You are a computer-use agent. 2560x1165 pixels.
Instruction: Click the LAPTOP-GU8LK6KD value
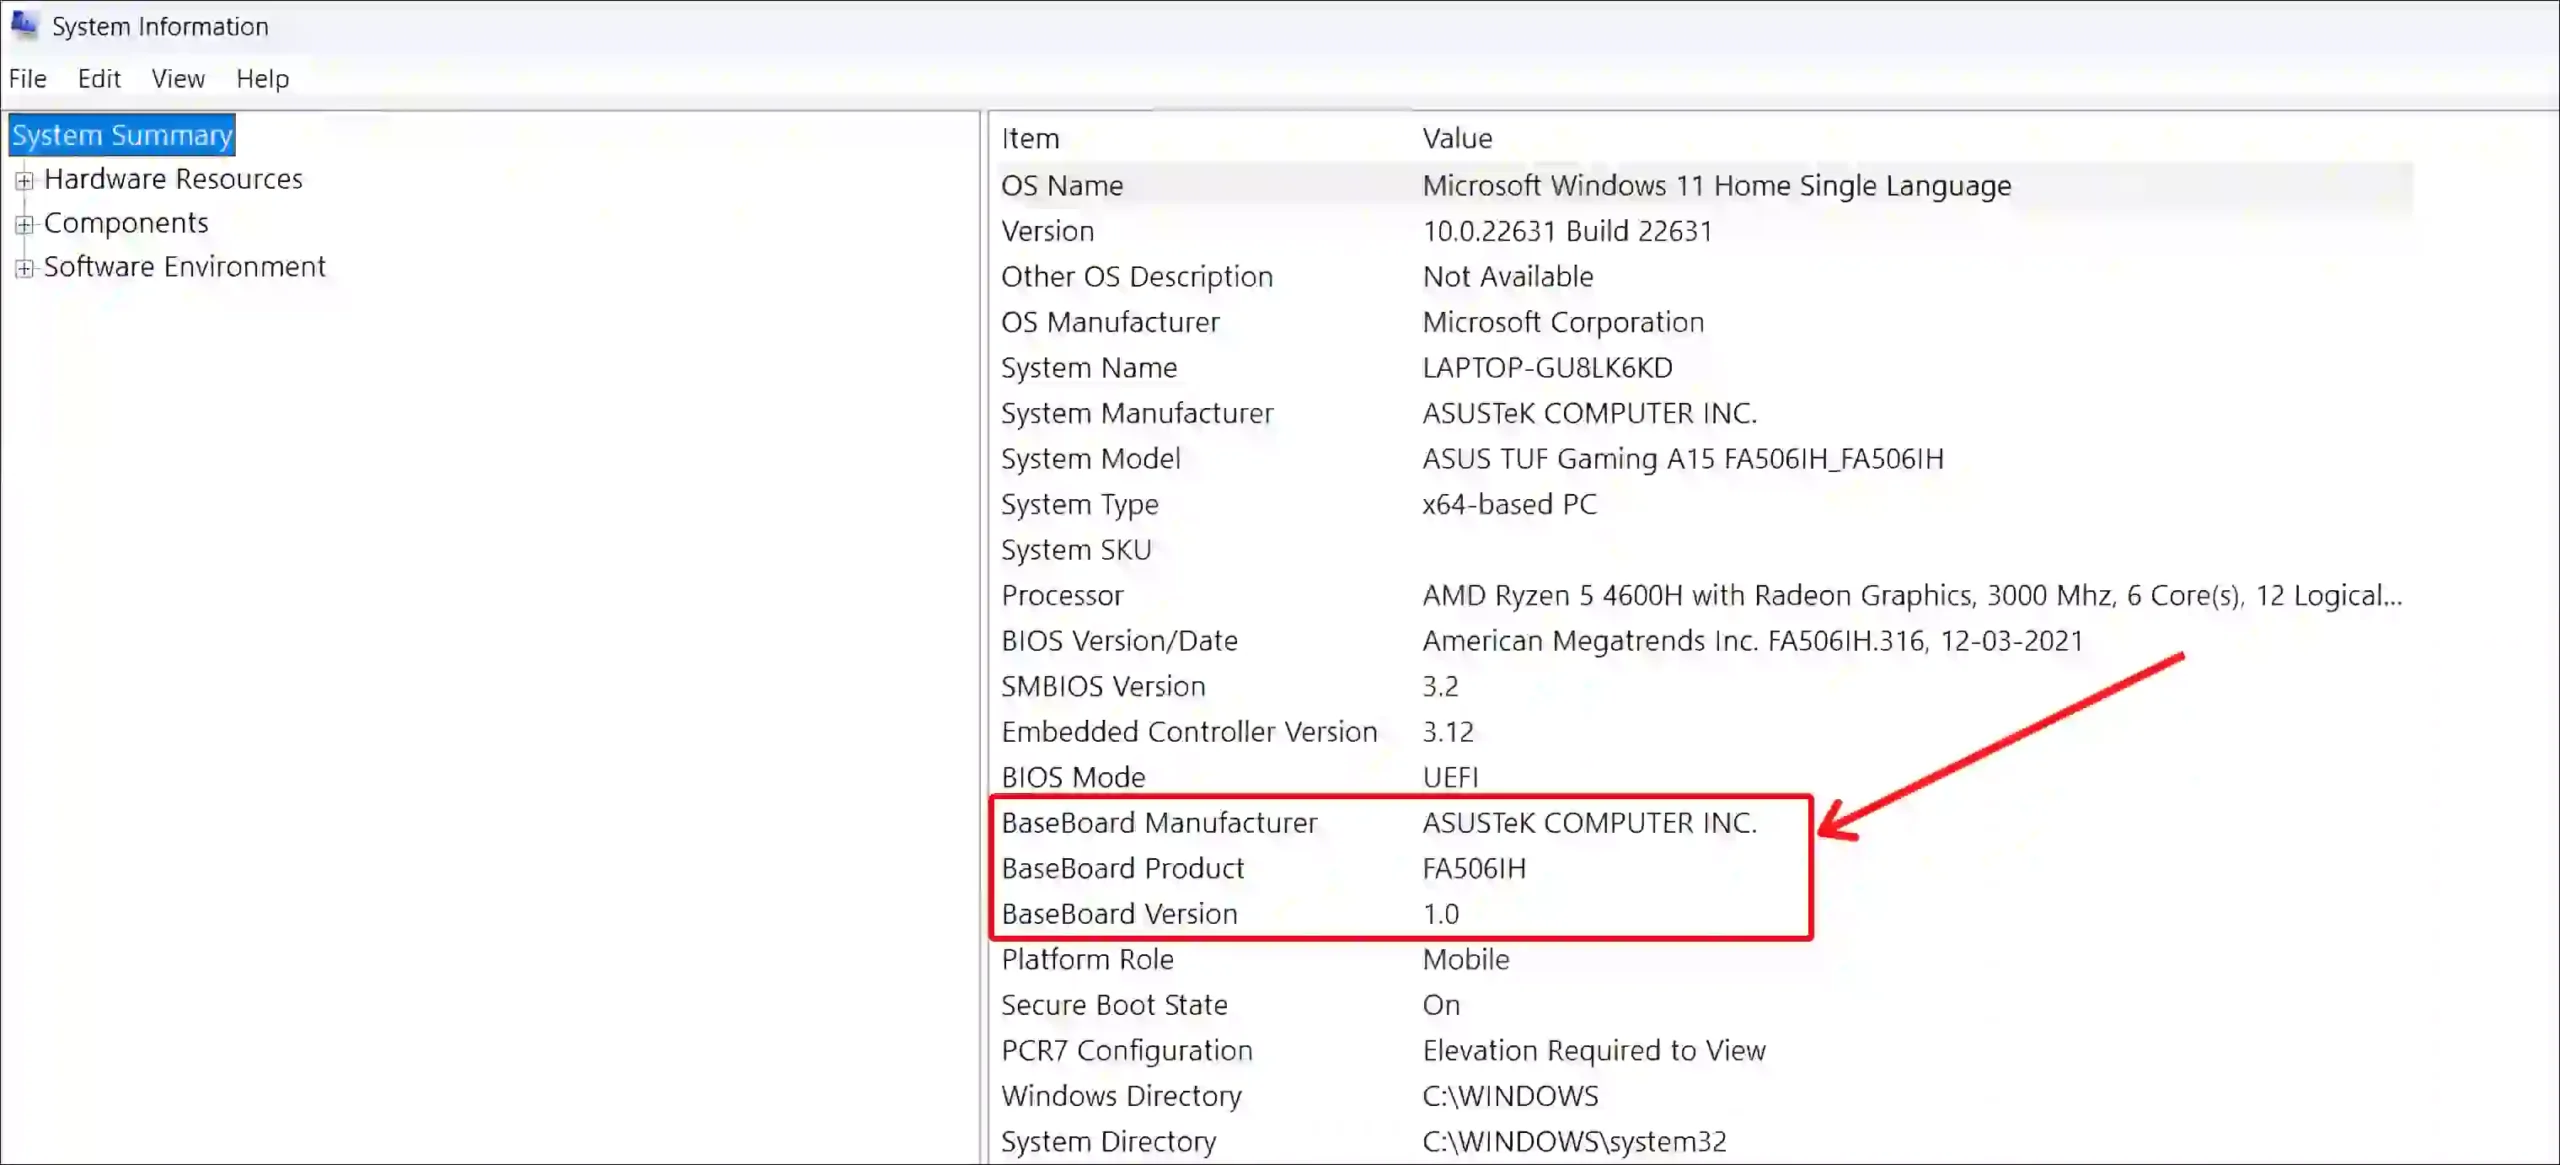(x=1547, y=368)
